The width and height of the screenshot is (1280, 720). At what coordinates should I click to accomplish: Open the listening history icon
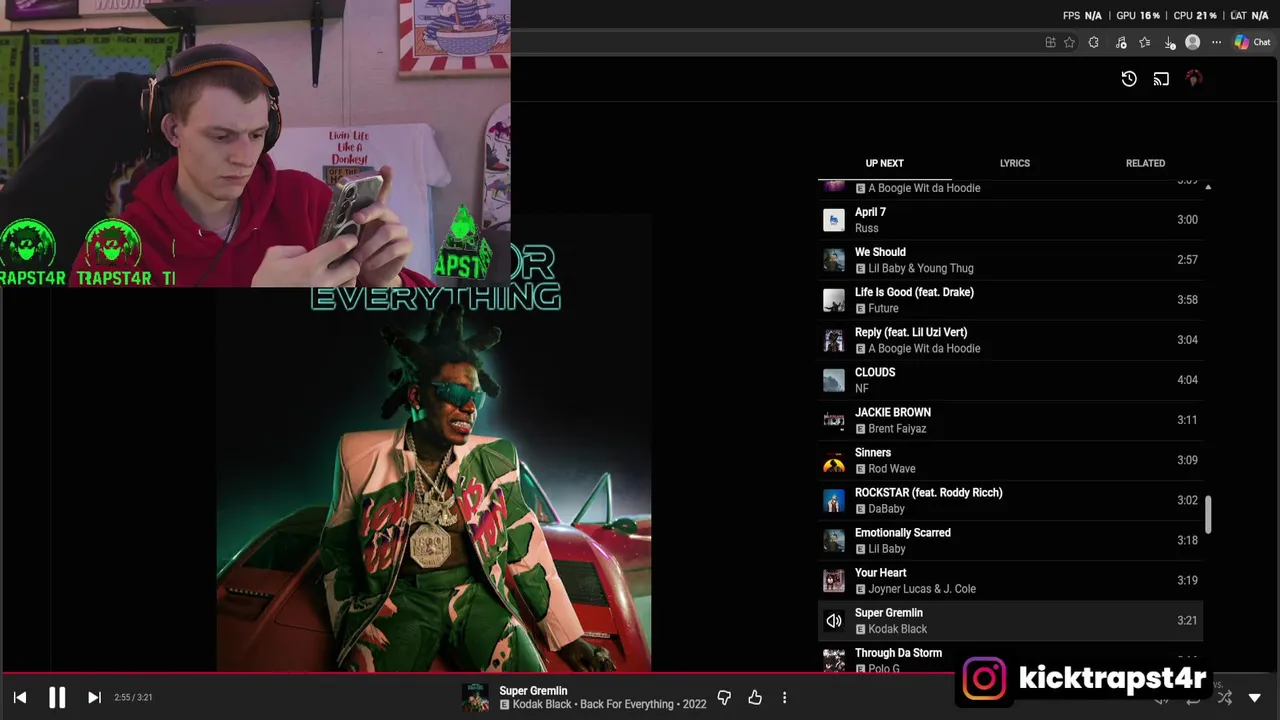click(x=1129, y=79)
